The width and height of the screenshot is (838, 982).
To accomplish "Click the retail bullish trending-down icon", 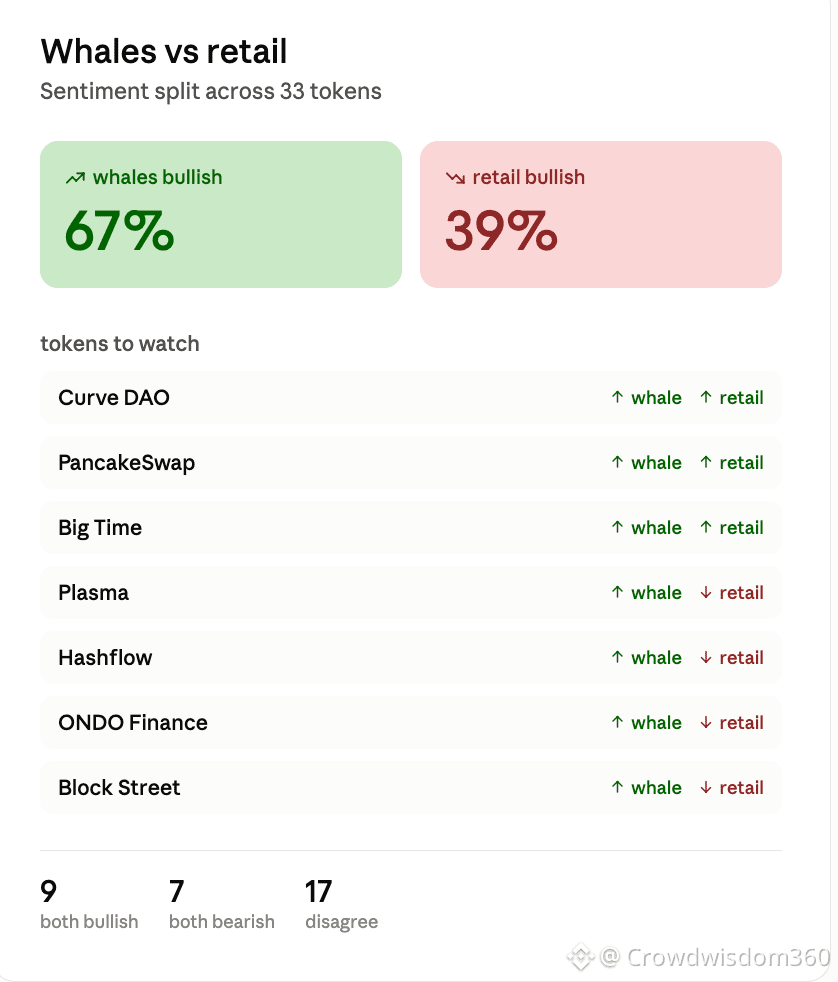I will 455,178.
